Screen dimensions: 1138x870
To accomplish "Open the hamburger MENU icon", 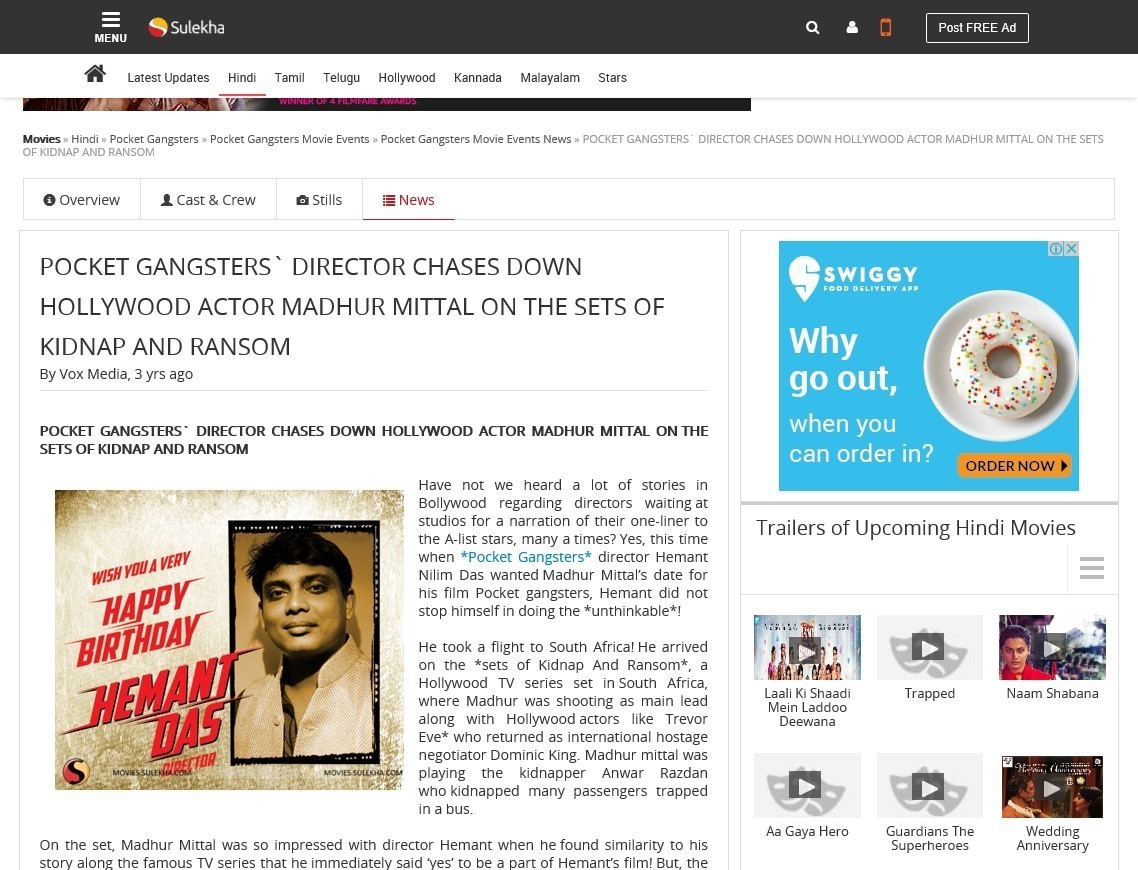I will [x=110, y=28].
